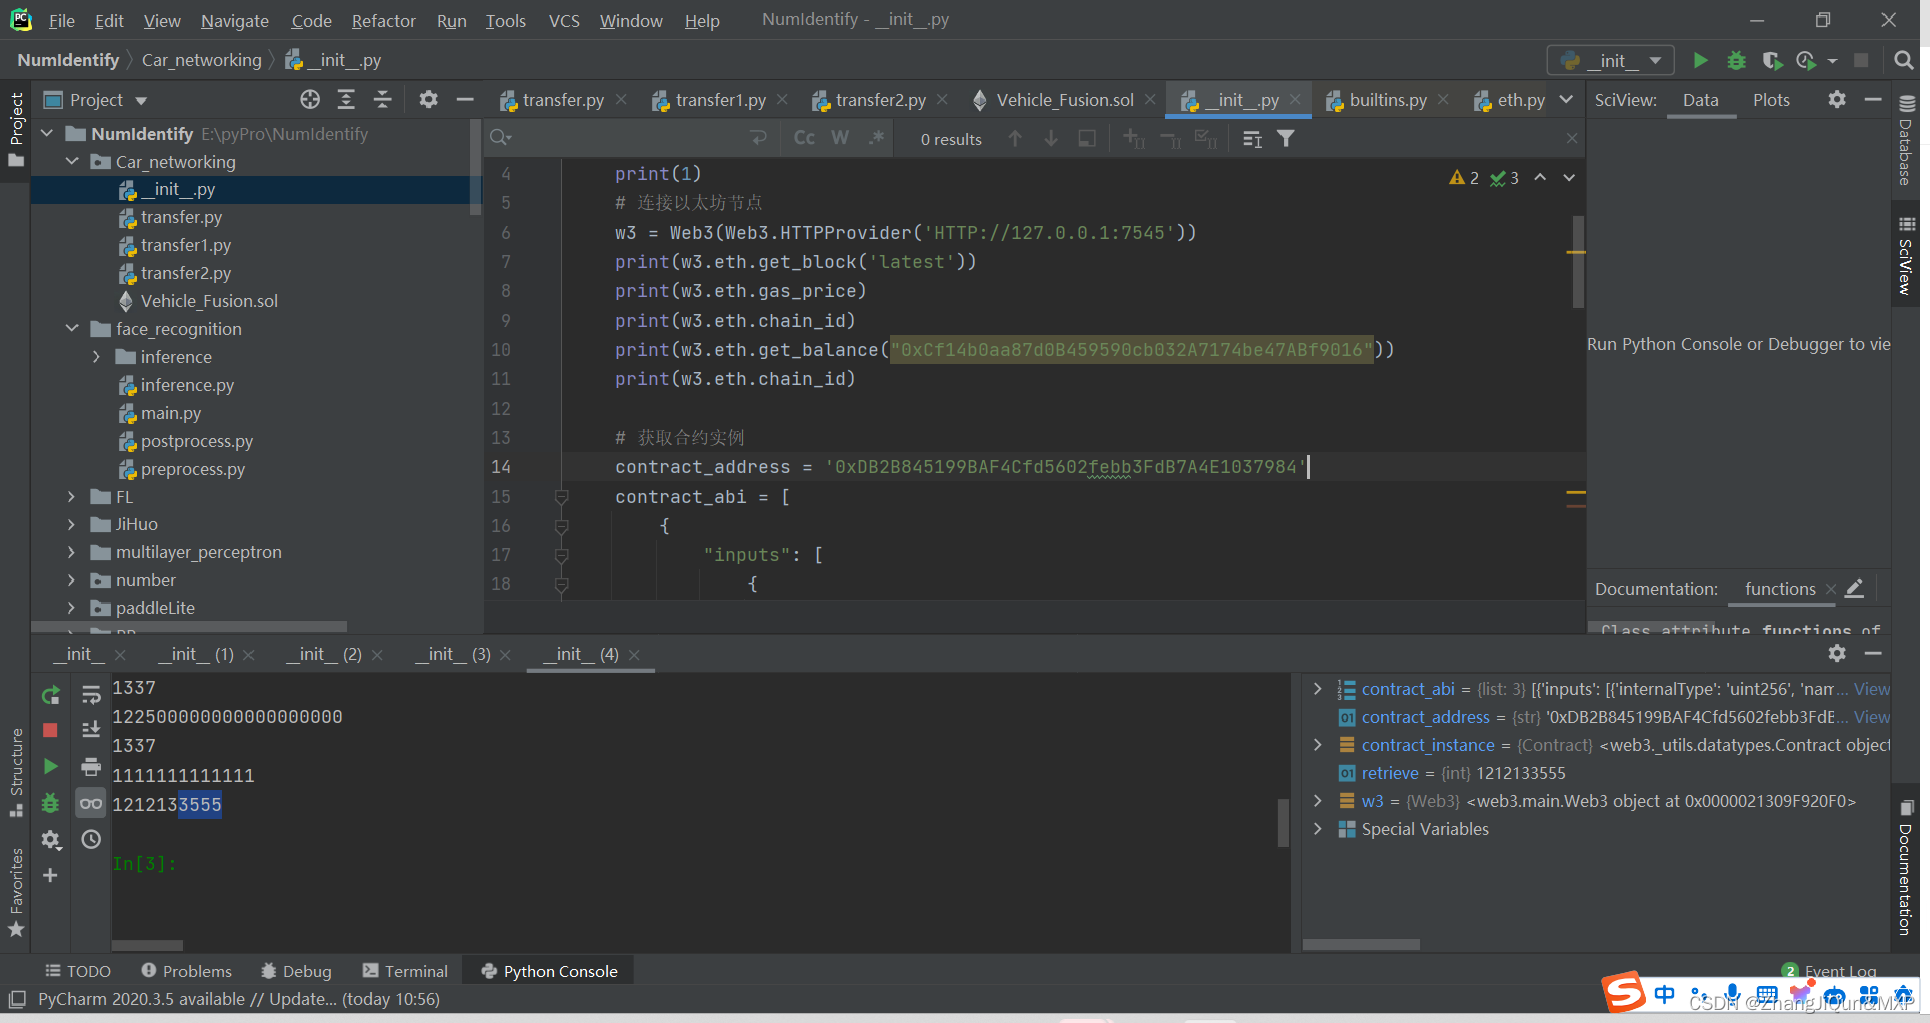Locate current file in Project tree
Viewport: 1930px width, 1023px height.
point(310,99)
